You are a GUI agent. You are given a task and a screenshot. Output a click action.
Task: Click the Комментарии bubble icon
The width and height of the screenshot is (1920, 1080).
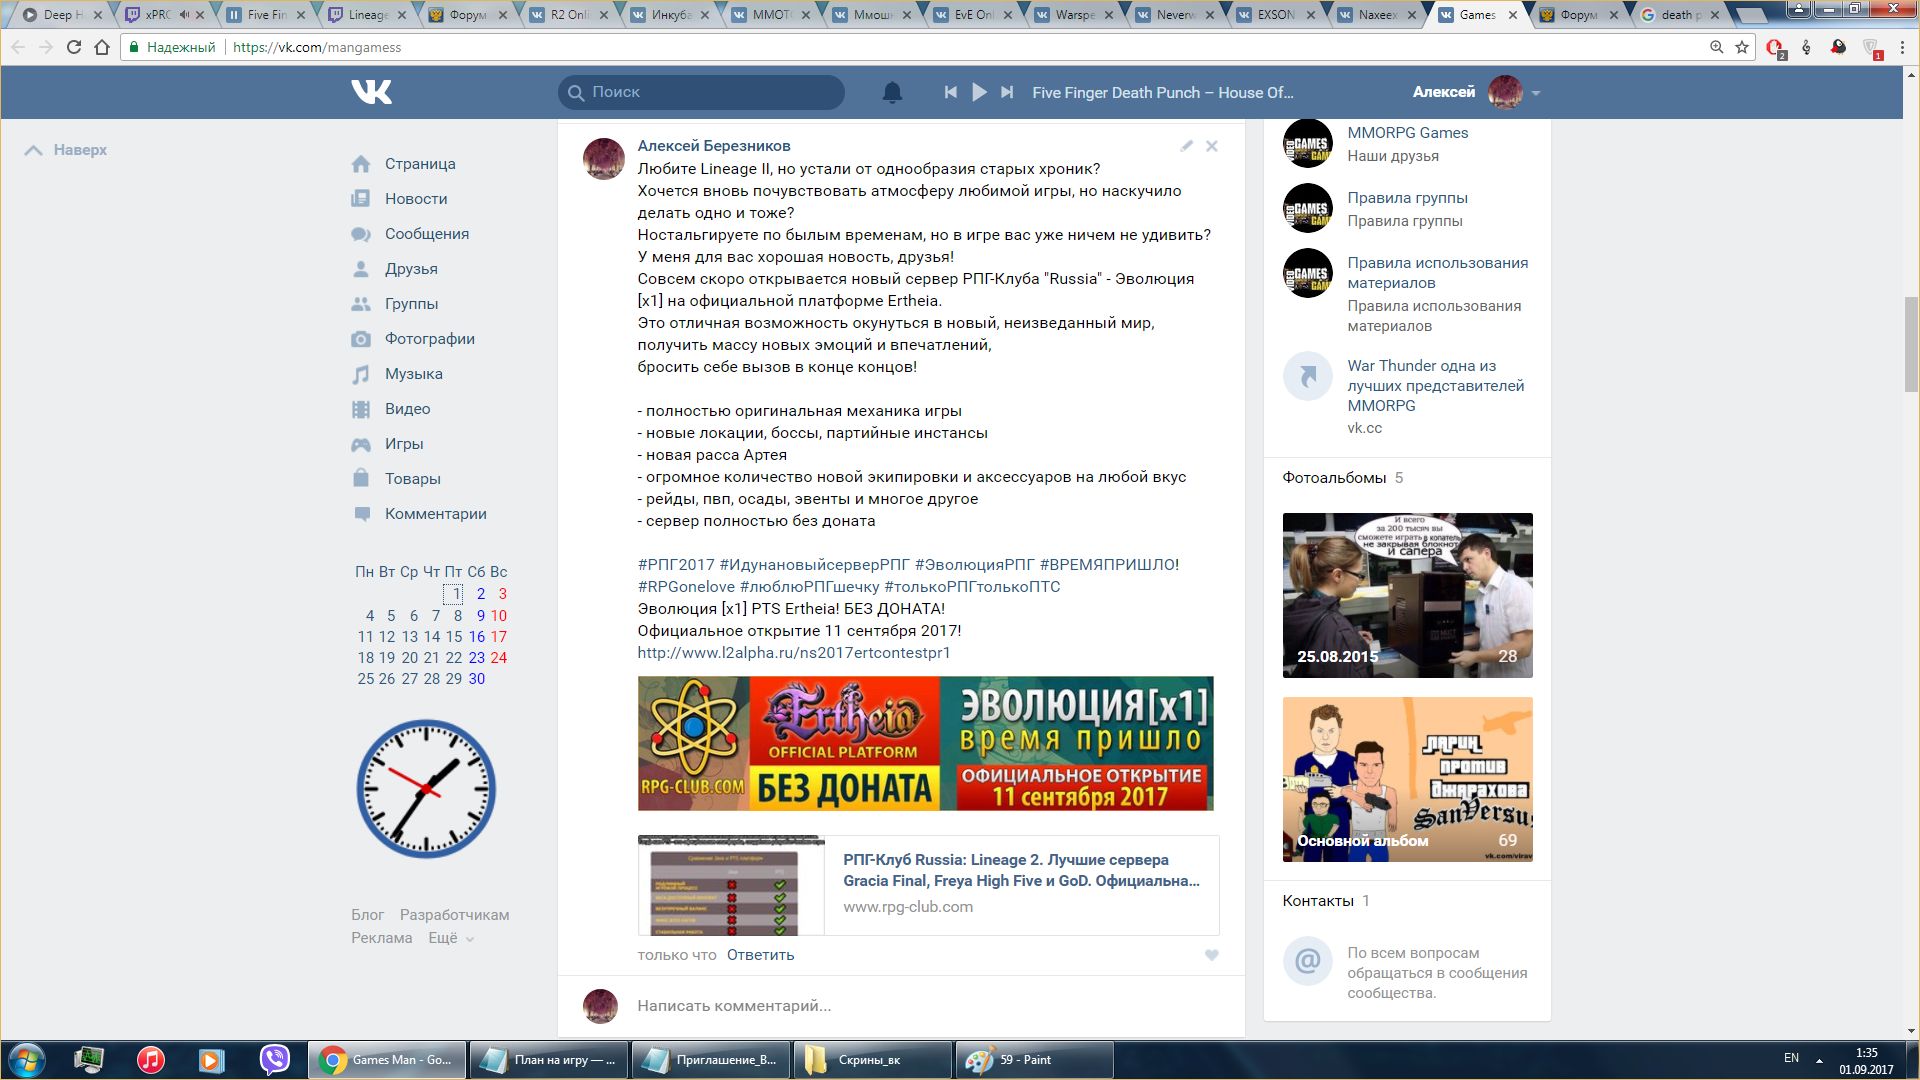[361, 514]
